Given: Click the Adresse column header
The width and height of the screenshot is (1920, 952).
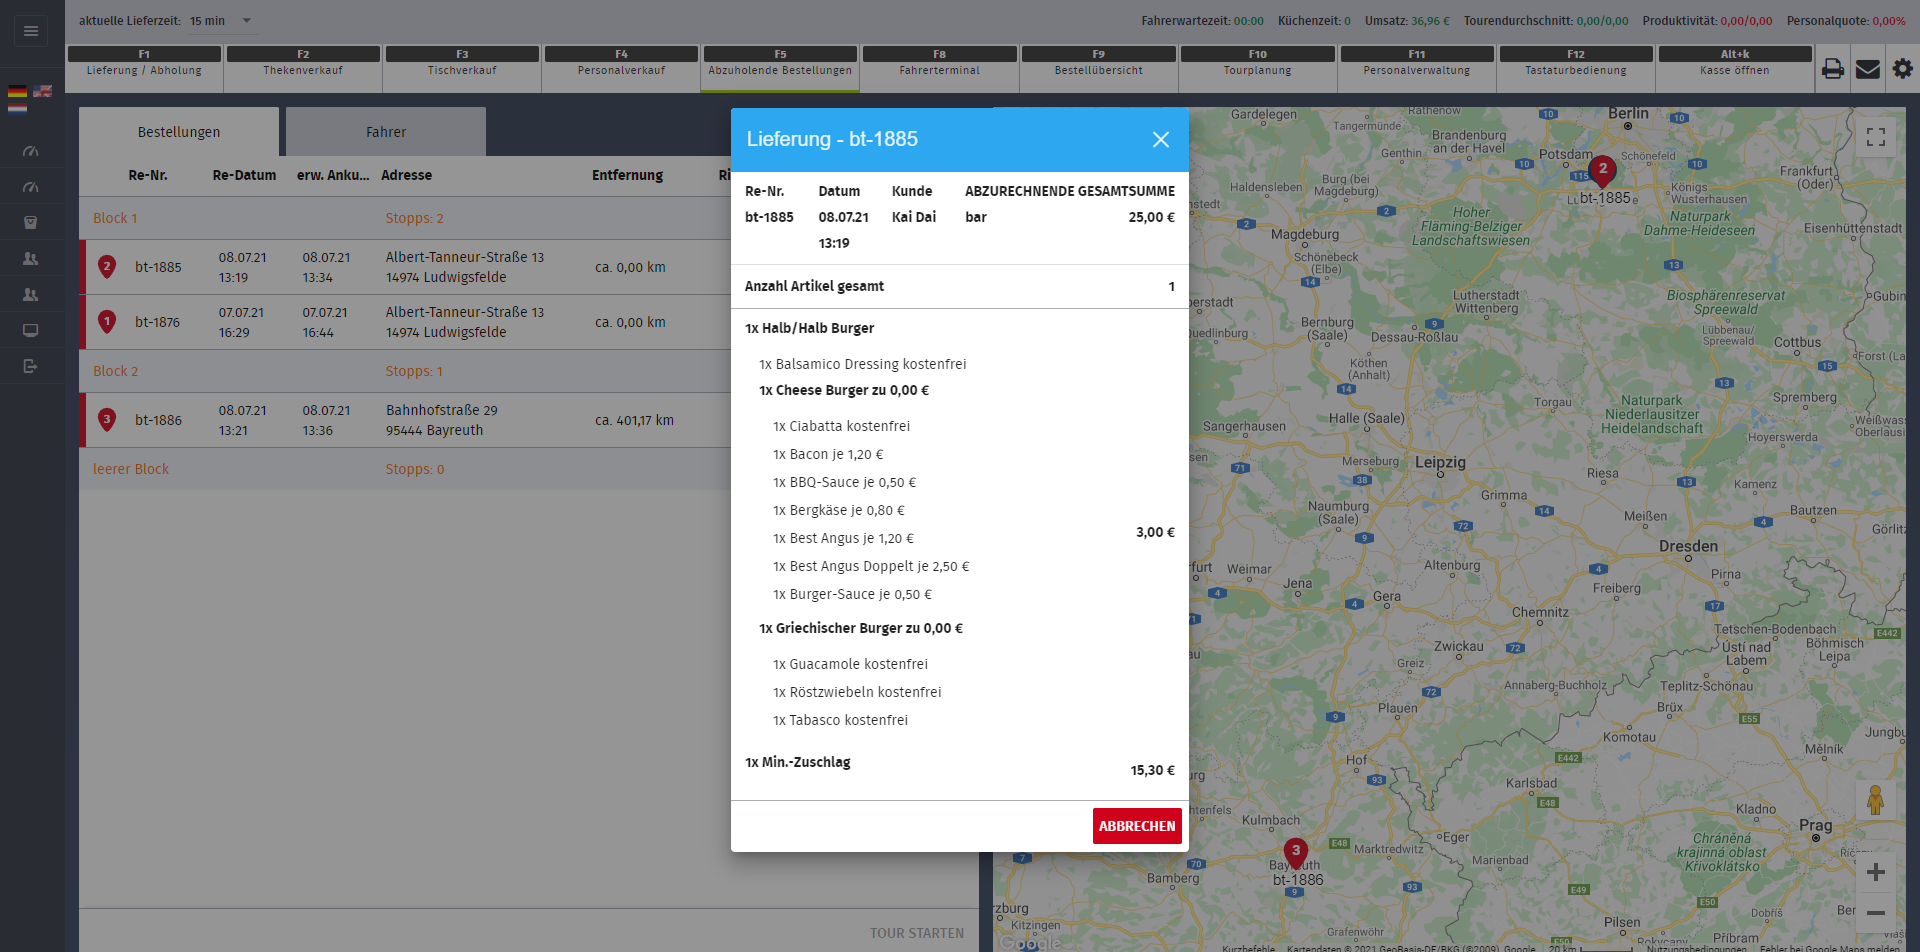Looking at the screenshot, I should point(406,175).
